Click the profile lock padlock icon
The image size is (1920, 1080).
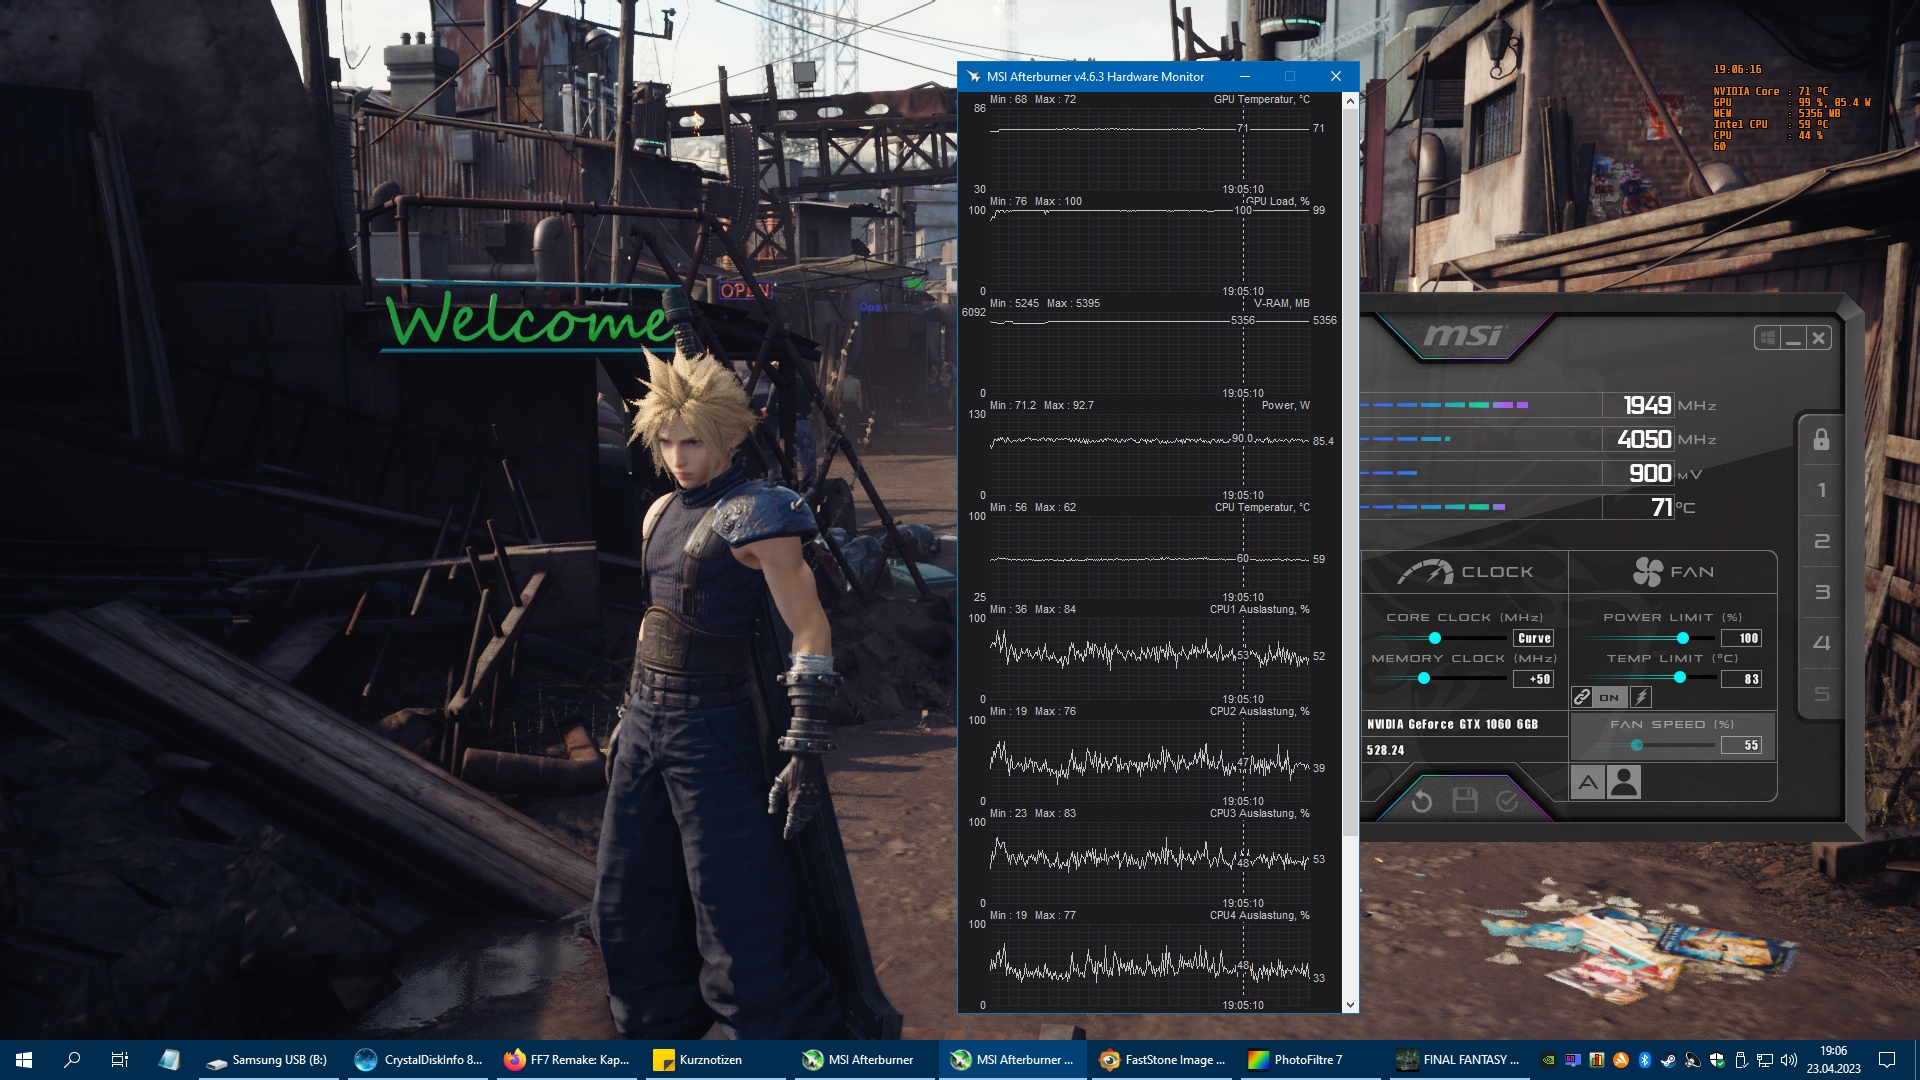1821,440
